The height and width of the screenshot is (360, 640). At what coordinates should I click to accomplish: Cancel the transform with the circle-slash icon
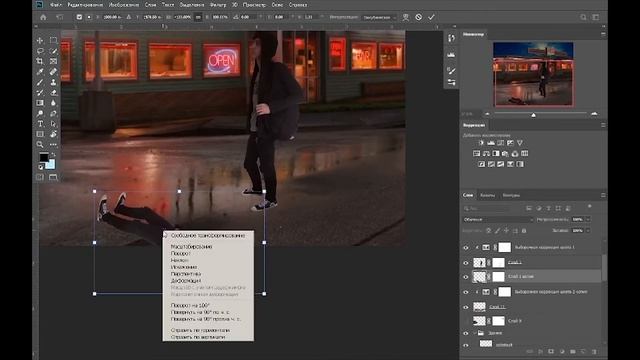[x=418, y=17]
